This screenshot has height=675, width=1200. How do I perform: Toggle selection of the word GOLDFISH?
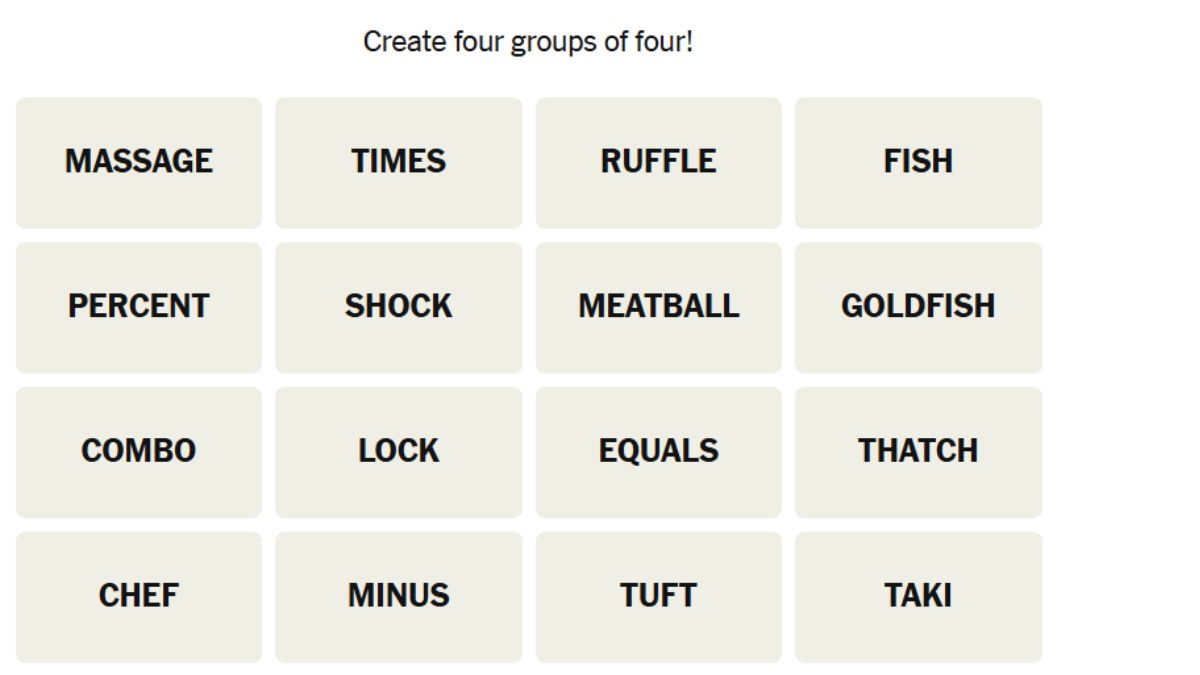pyautogui.click(x=918, y=307)
